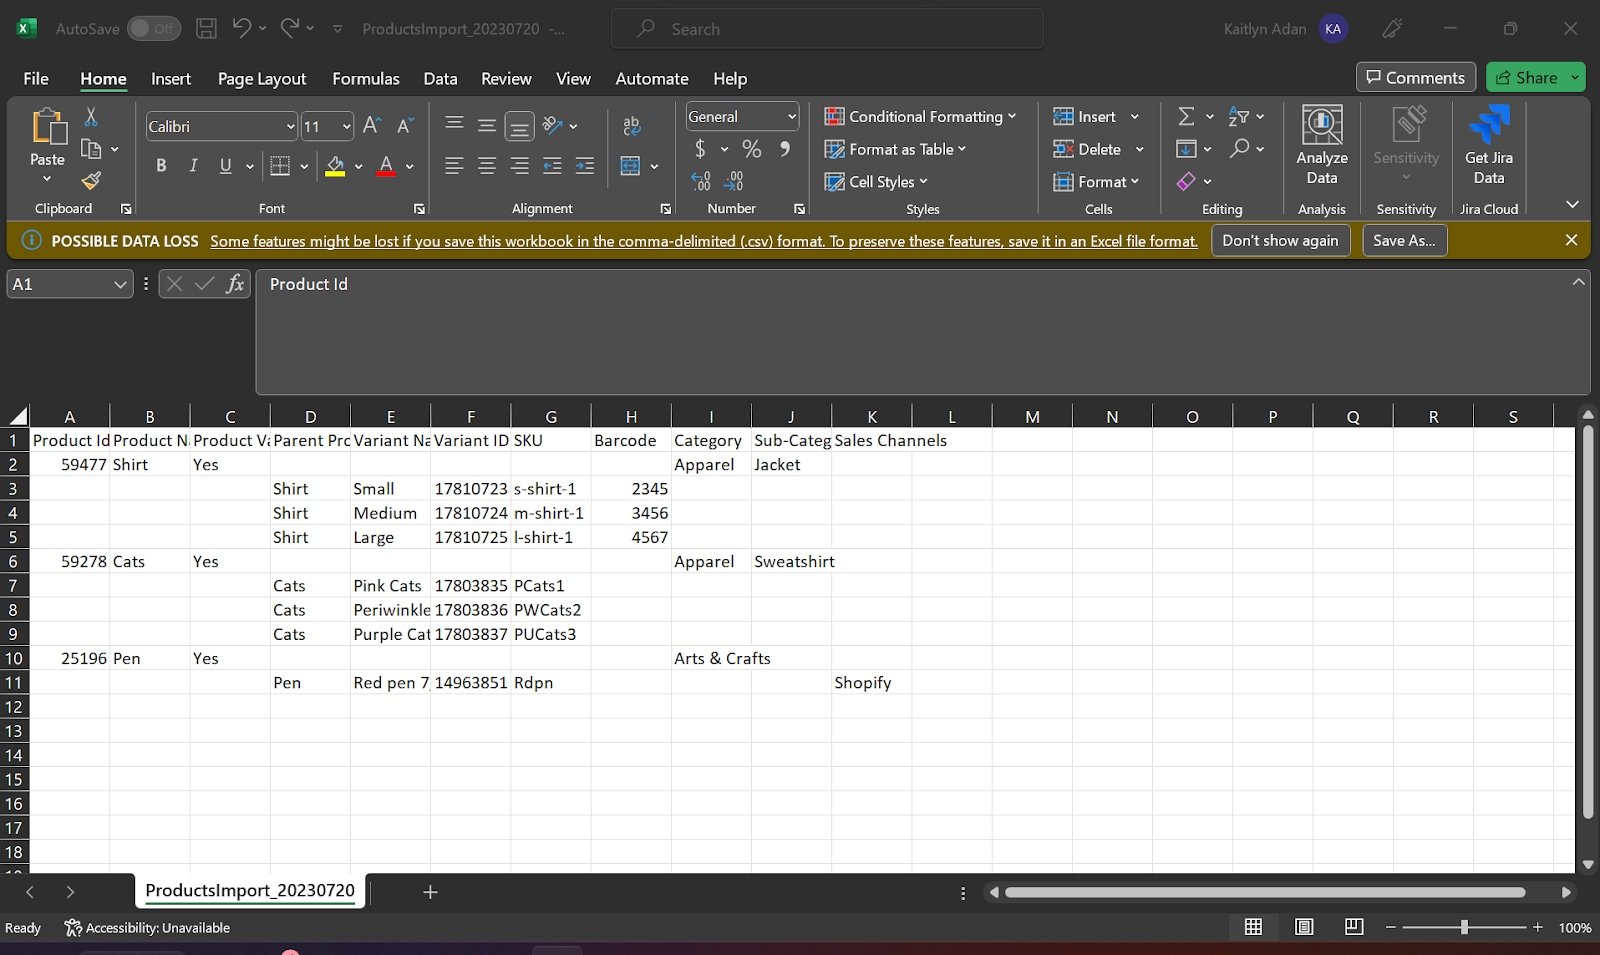The height and width of the screenshot is (955, 1600).
Task: Open Conditional Formatting options
Action: [920, 116]
